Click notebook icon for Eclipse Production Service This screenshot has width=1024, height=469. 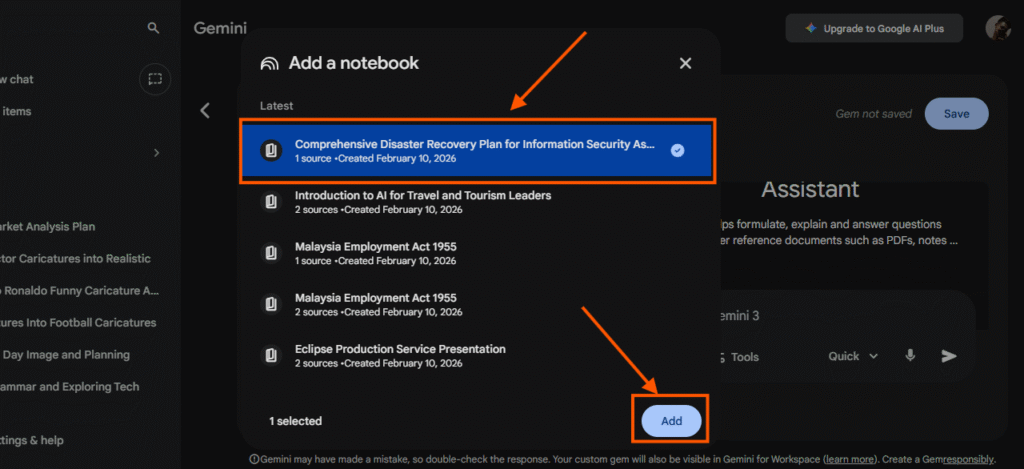point(270,355)
